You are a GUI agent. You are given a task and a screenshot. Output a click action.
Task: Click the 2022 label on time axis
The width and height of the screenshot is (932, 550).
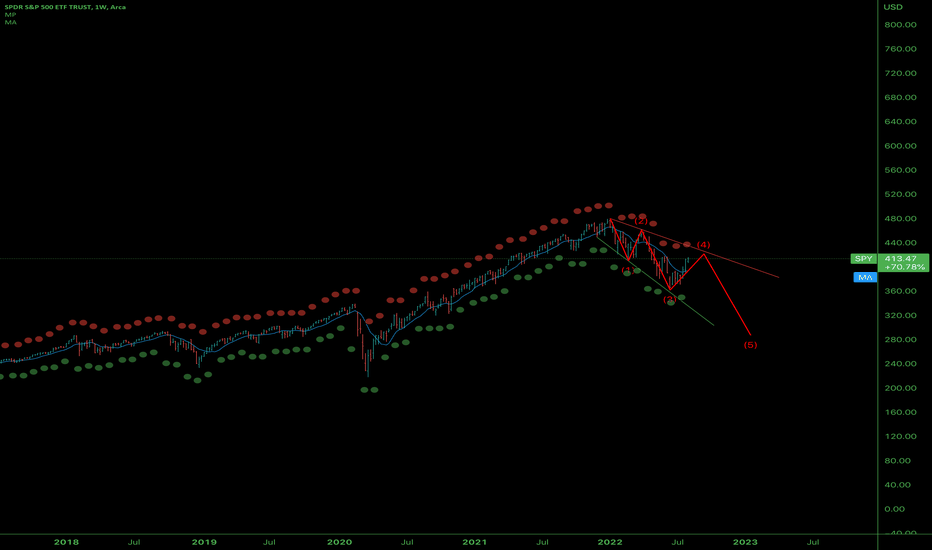tap(610, 542)
